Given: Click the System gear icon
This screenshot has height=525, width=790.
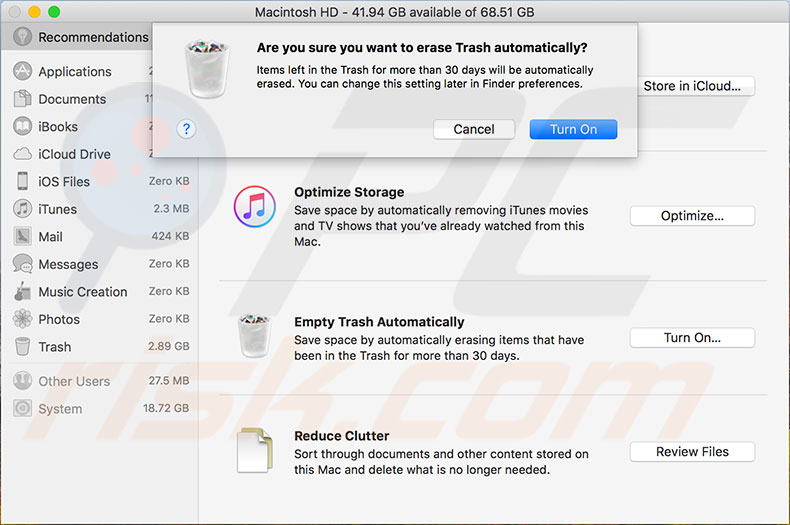Looking at the screenshot, I should (x=22, y=409).
